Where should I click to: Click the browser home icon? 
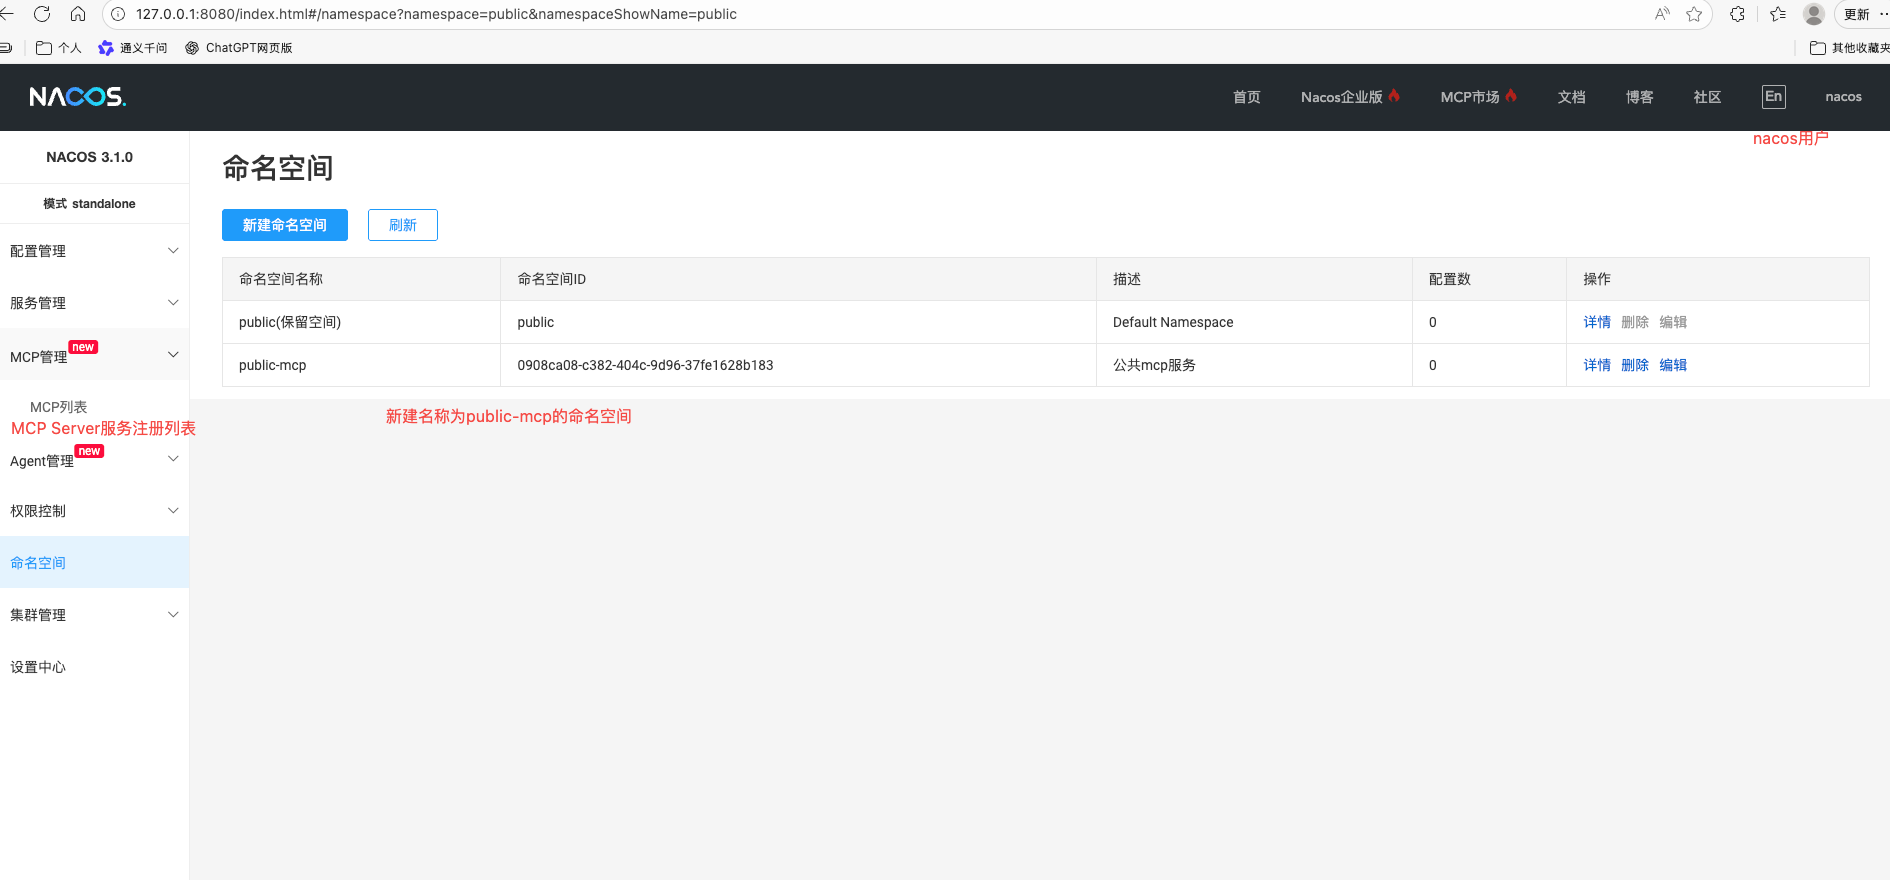(78, 14)
